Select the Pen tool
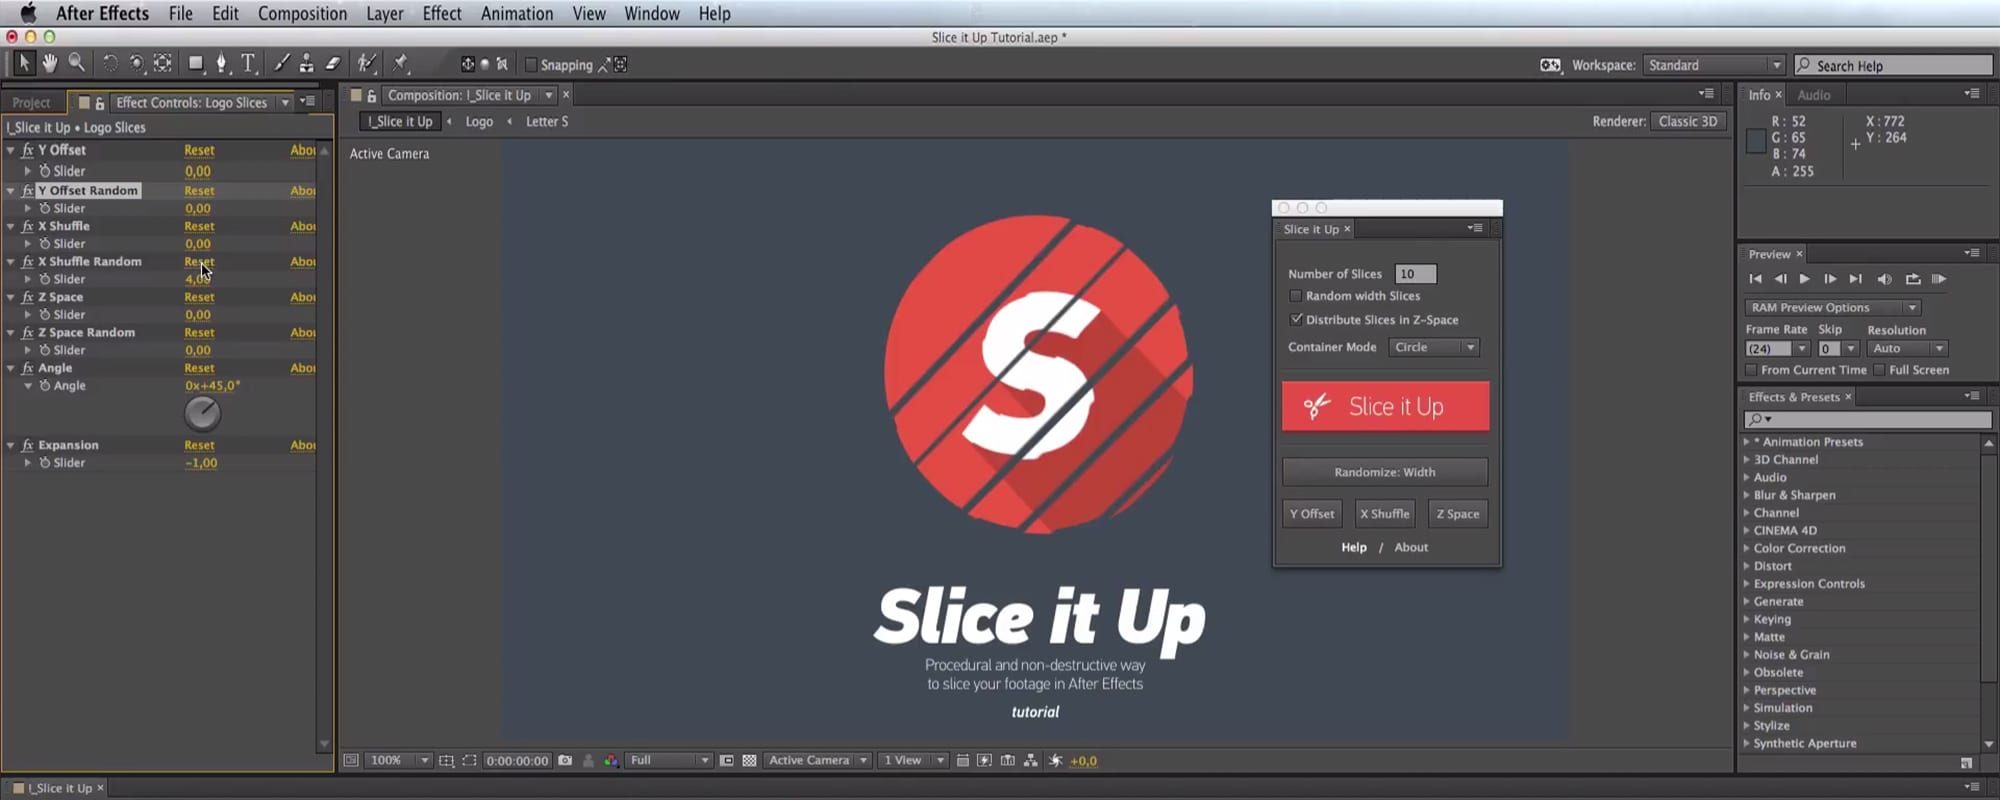The height and width of the screenshot is (800, 2000). [x=222, y=63]
